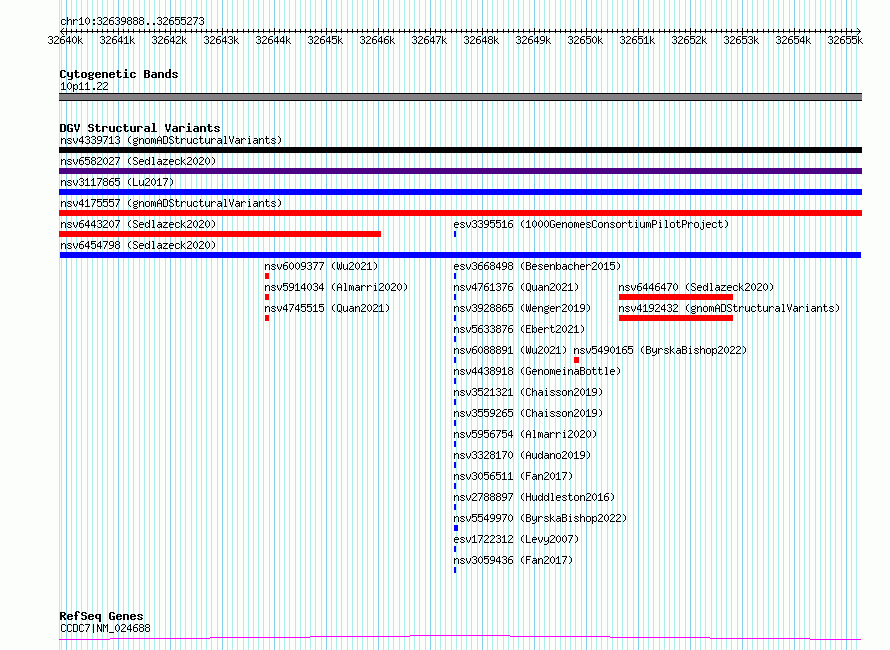Open the CCDC7|NM_024688 gene label

coord(105,628)
